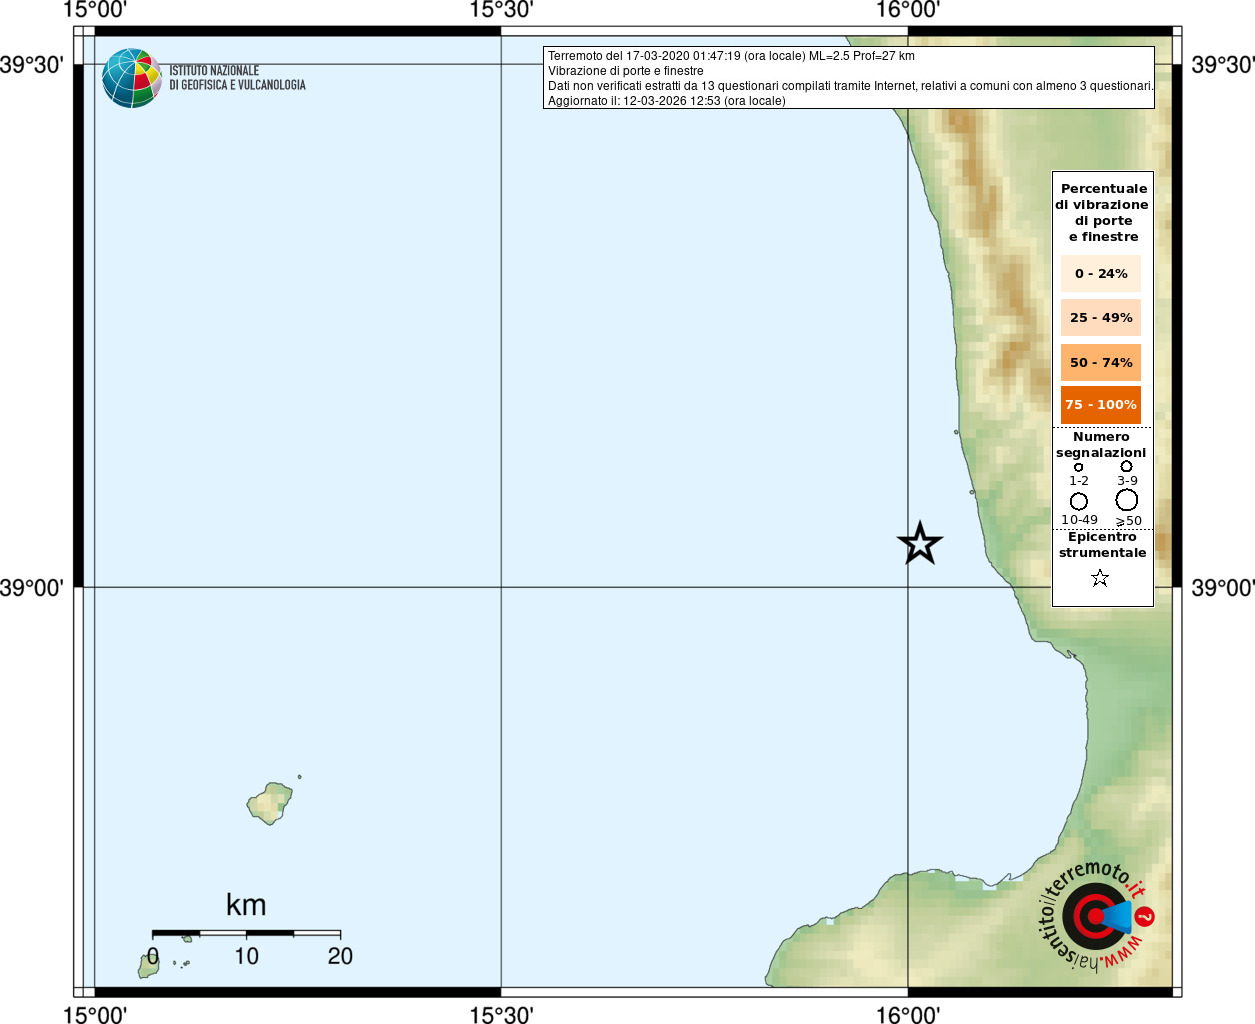Select the 0 - 24% color swatch
The width and height of the screenshot is (1255, 1024).
pos(1101,273)
